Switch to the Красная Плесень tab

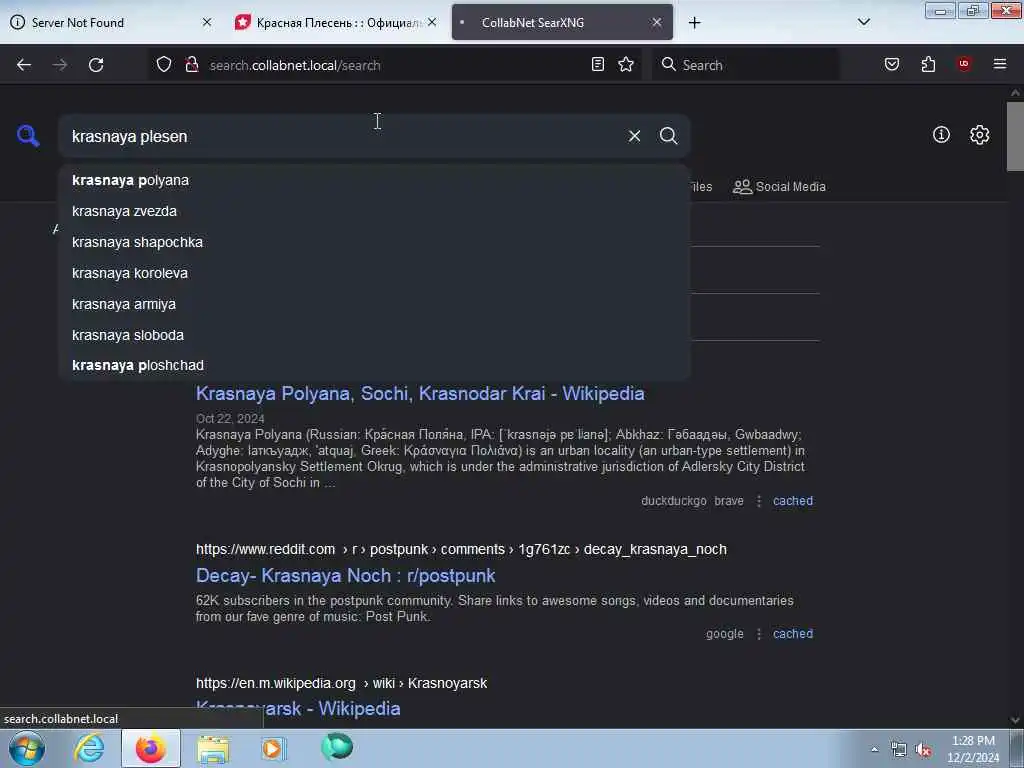336,22
